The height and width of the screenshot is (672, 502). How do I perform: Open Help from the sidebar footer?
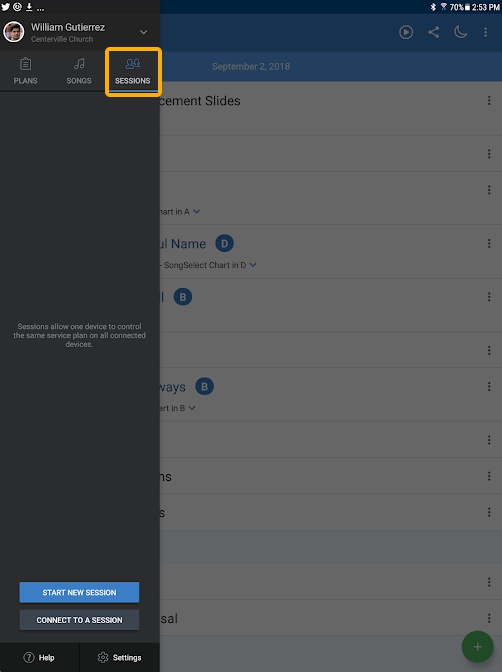point(39,657)
